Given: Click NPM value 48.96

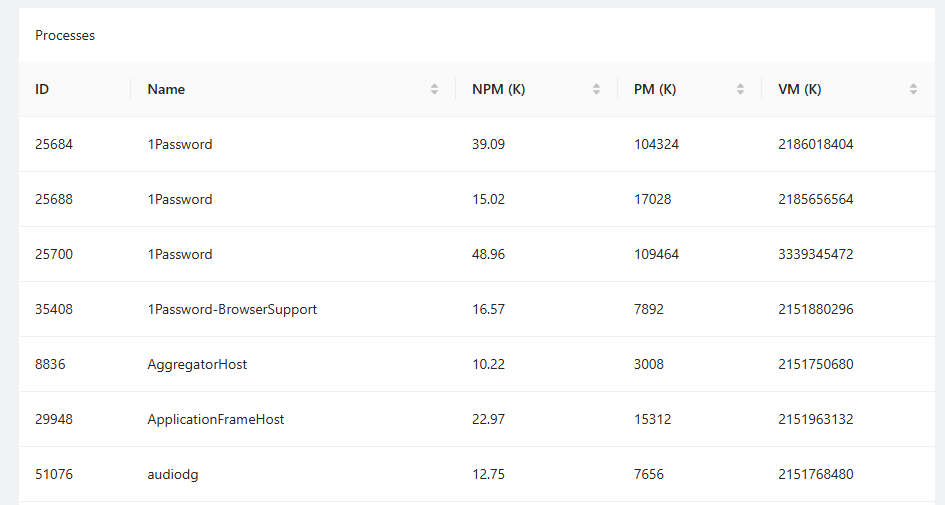Looking at the screenshot, I should pos(488,254).
